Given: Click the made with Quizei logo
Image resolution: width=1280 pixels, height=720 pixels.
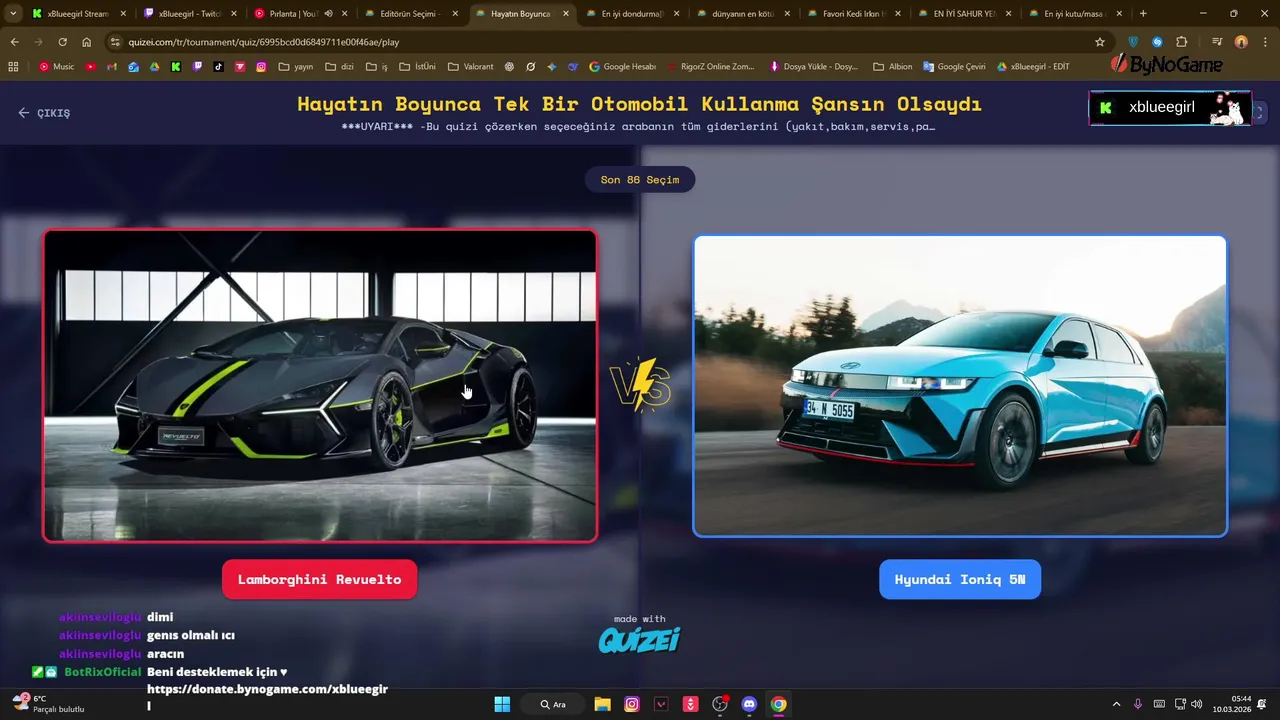Looking at the screenshot, I should tap(640, 634).
